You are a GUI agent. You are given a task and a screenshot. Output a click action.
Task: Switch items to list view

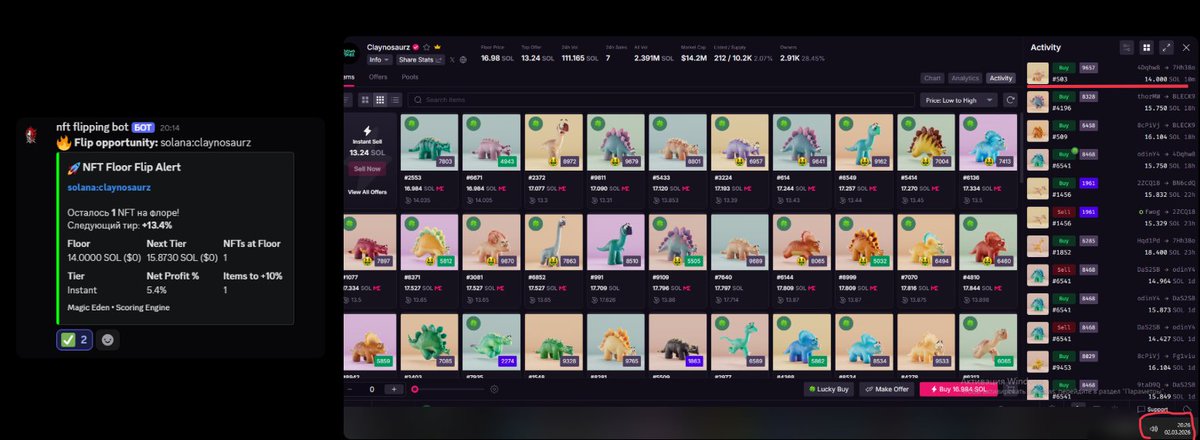coord(396,100)
